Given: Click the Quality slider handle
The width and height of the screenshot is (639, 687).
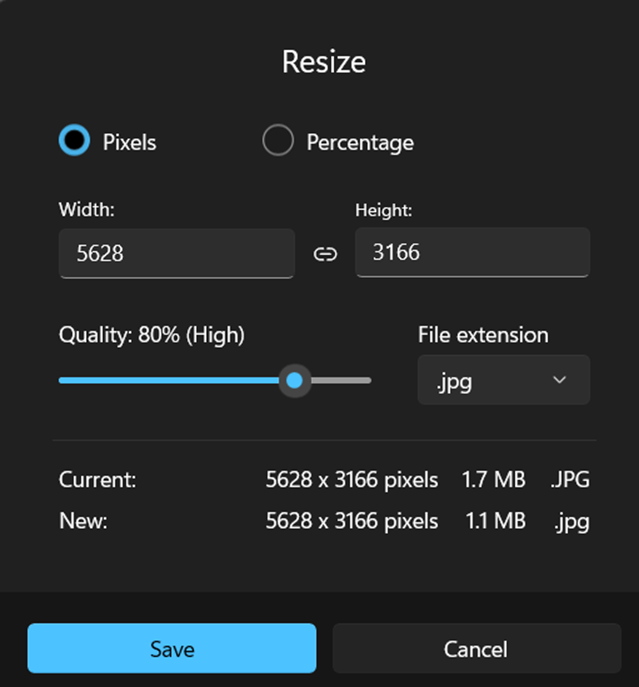Looking at the screenshot, I should pyautogui.click(x=295, y=380).
